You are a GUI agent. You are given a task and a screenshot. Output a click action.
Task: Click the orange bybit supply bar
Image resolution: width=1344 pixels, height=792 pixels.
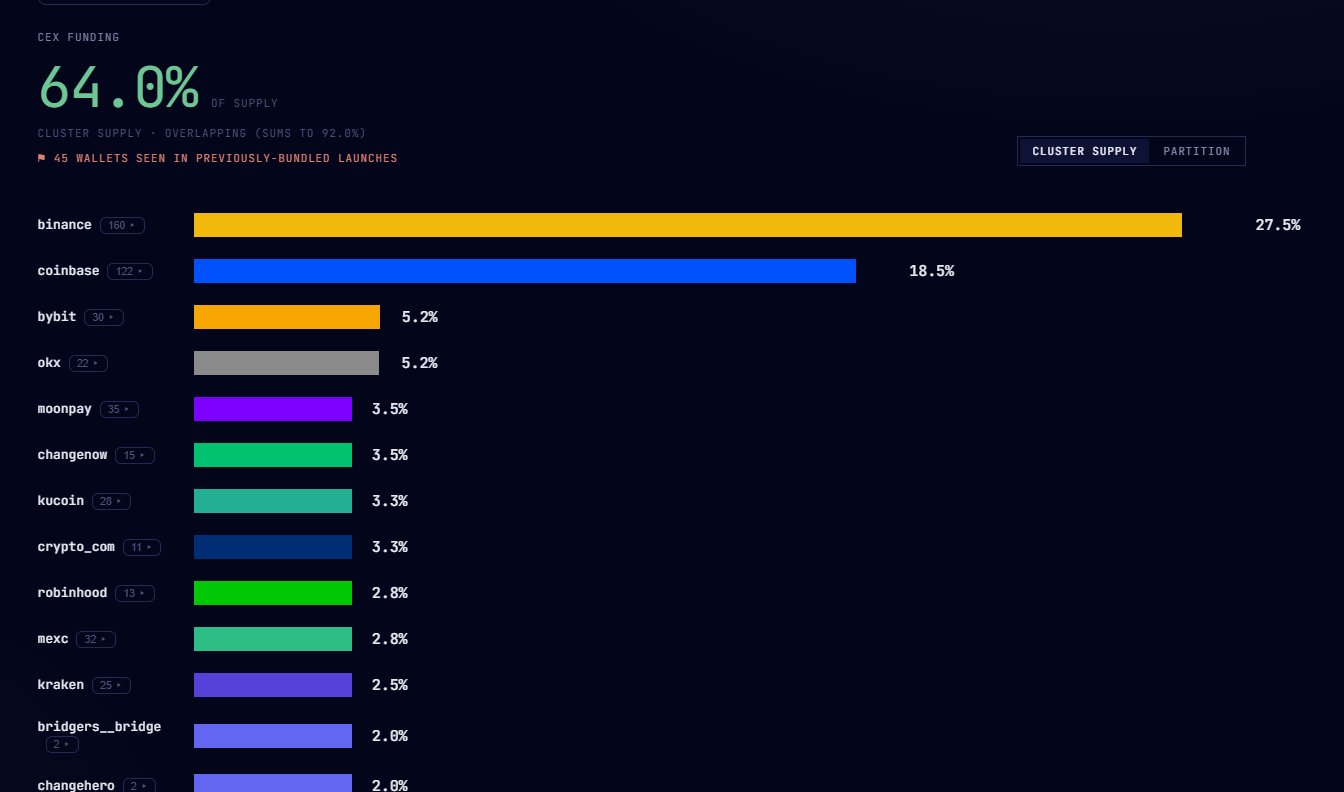287,317
